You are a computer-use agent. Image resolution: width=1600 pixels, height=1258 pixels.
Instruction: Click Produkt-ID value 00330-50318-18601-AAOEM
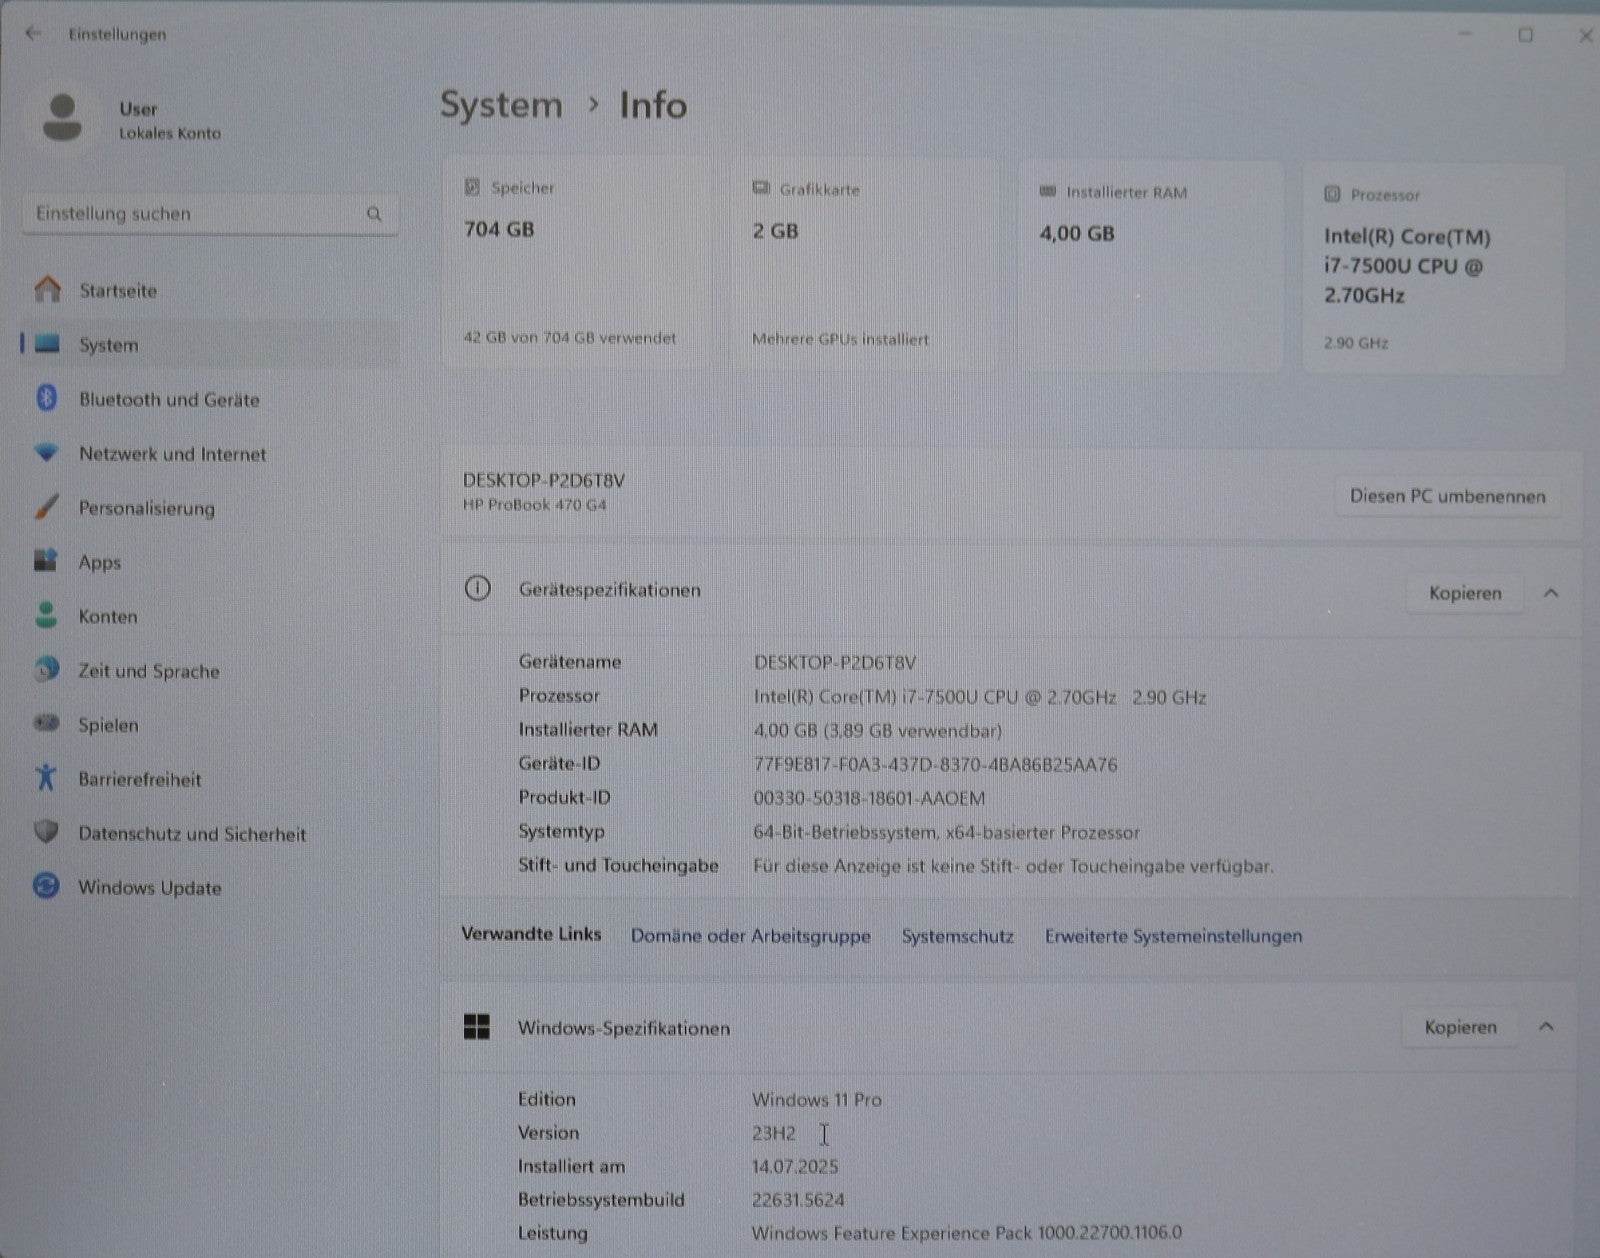pos(869,798)
